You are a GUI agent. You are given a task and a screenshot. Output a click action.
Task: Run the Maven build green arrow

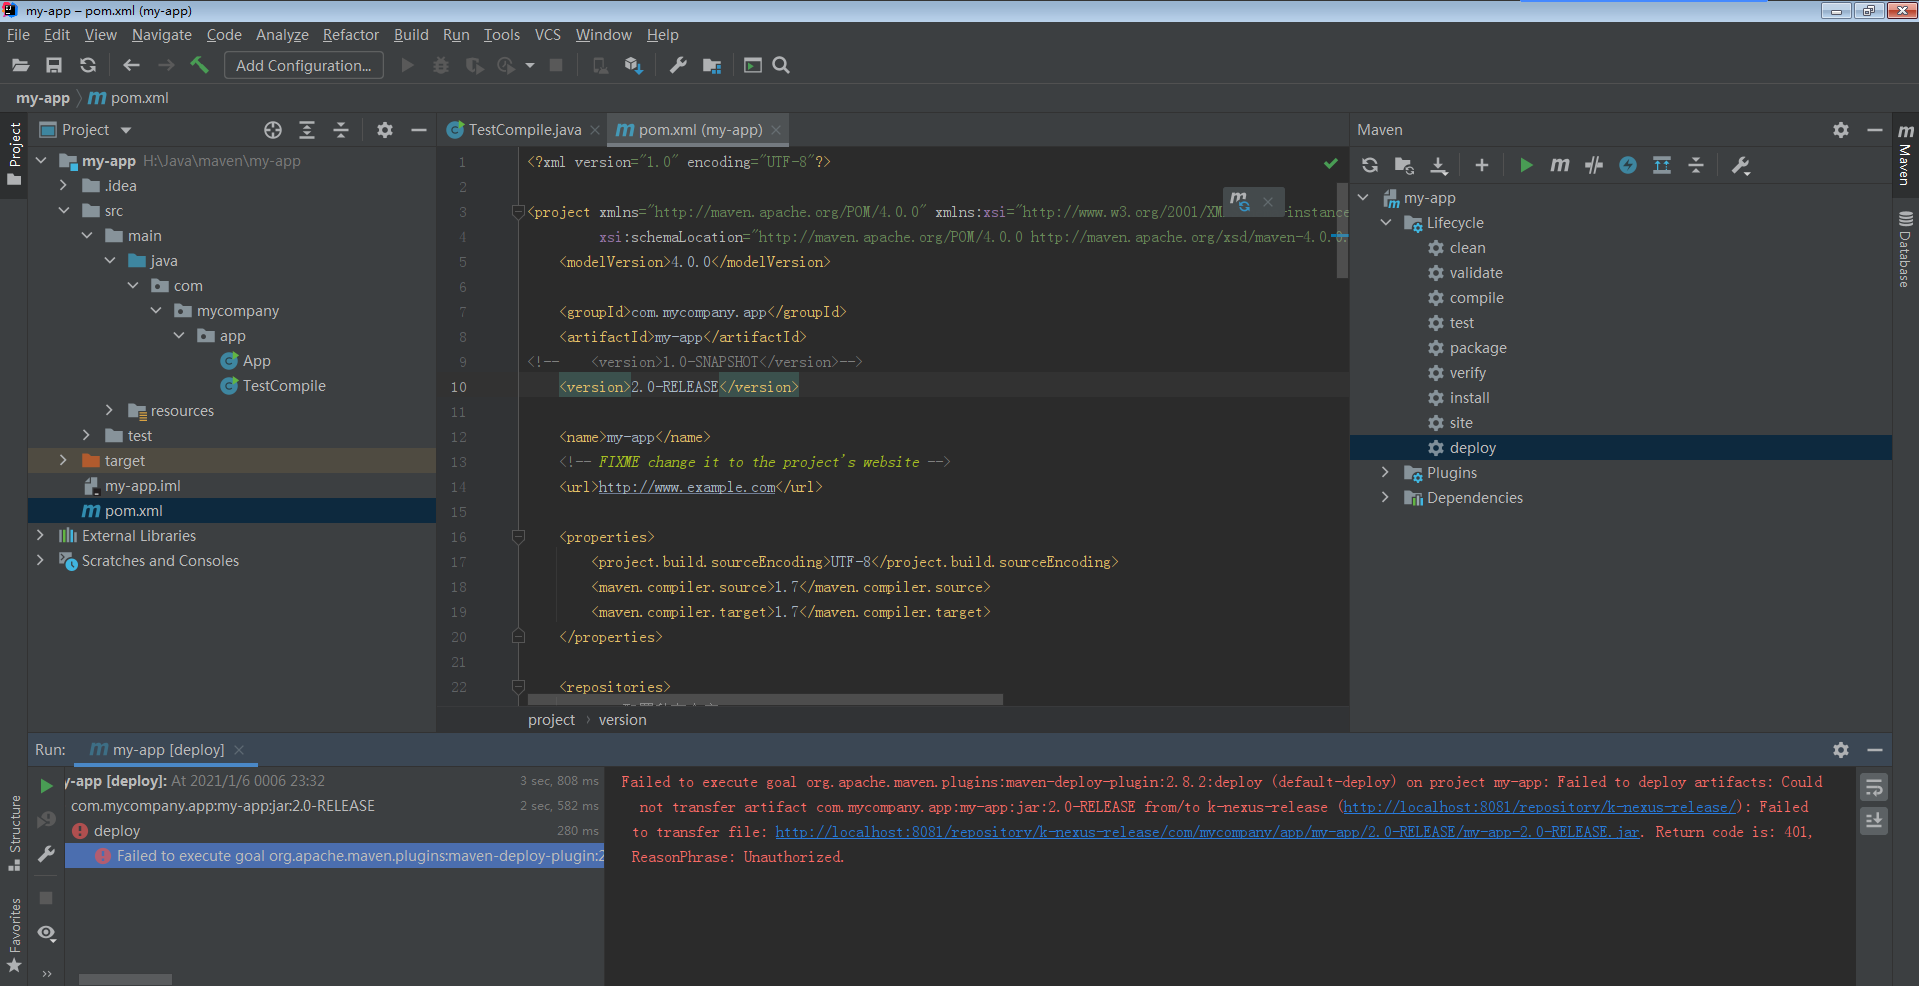(x=1526, y=166)
